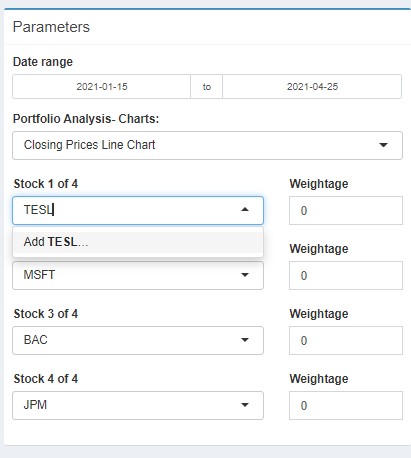Collapse Stock 1 dropdown using the up arrow
The image size is (411, 458).
(x=245, y=210)
